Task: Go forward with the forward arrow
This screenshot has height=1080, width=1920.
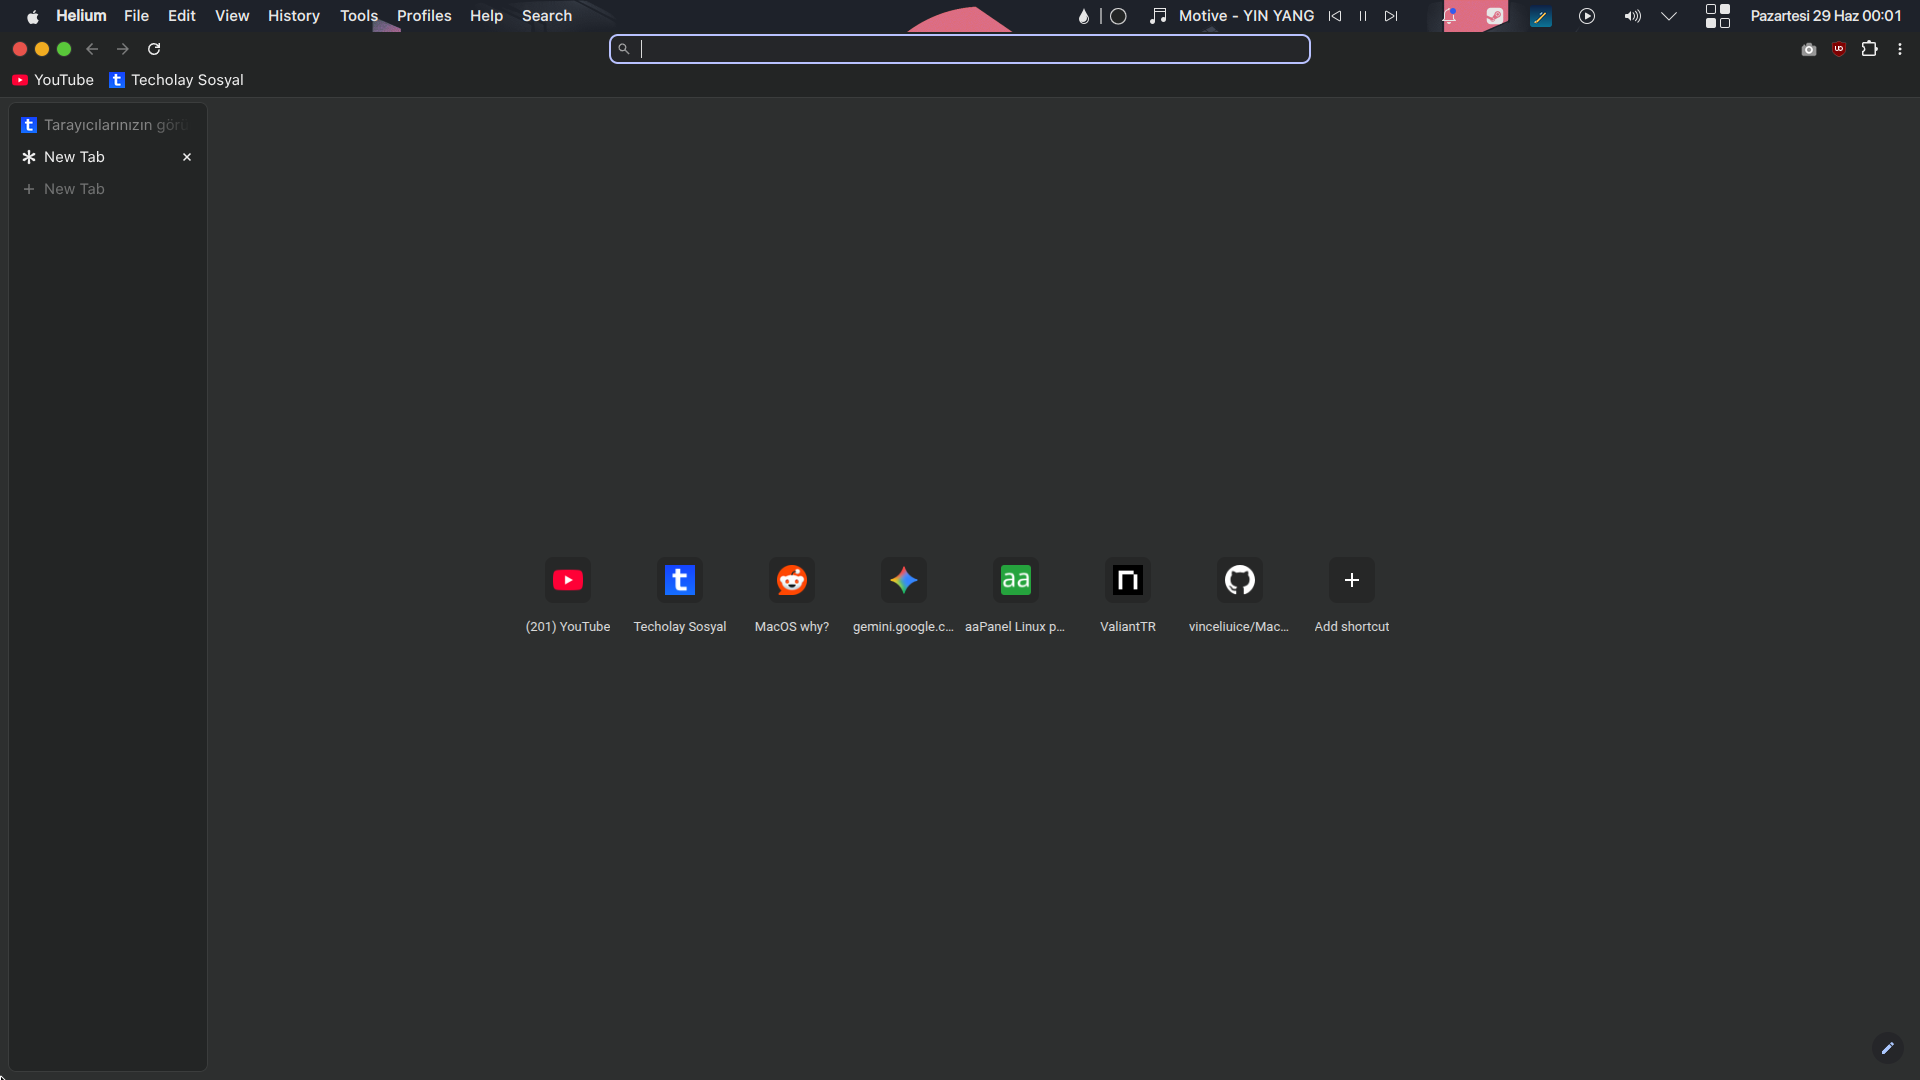Action: pyautogui.click(x=123, y=49)
